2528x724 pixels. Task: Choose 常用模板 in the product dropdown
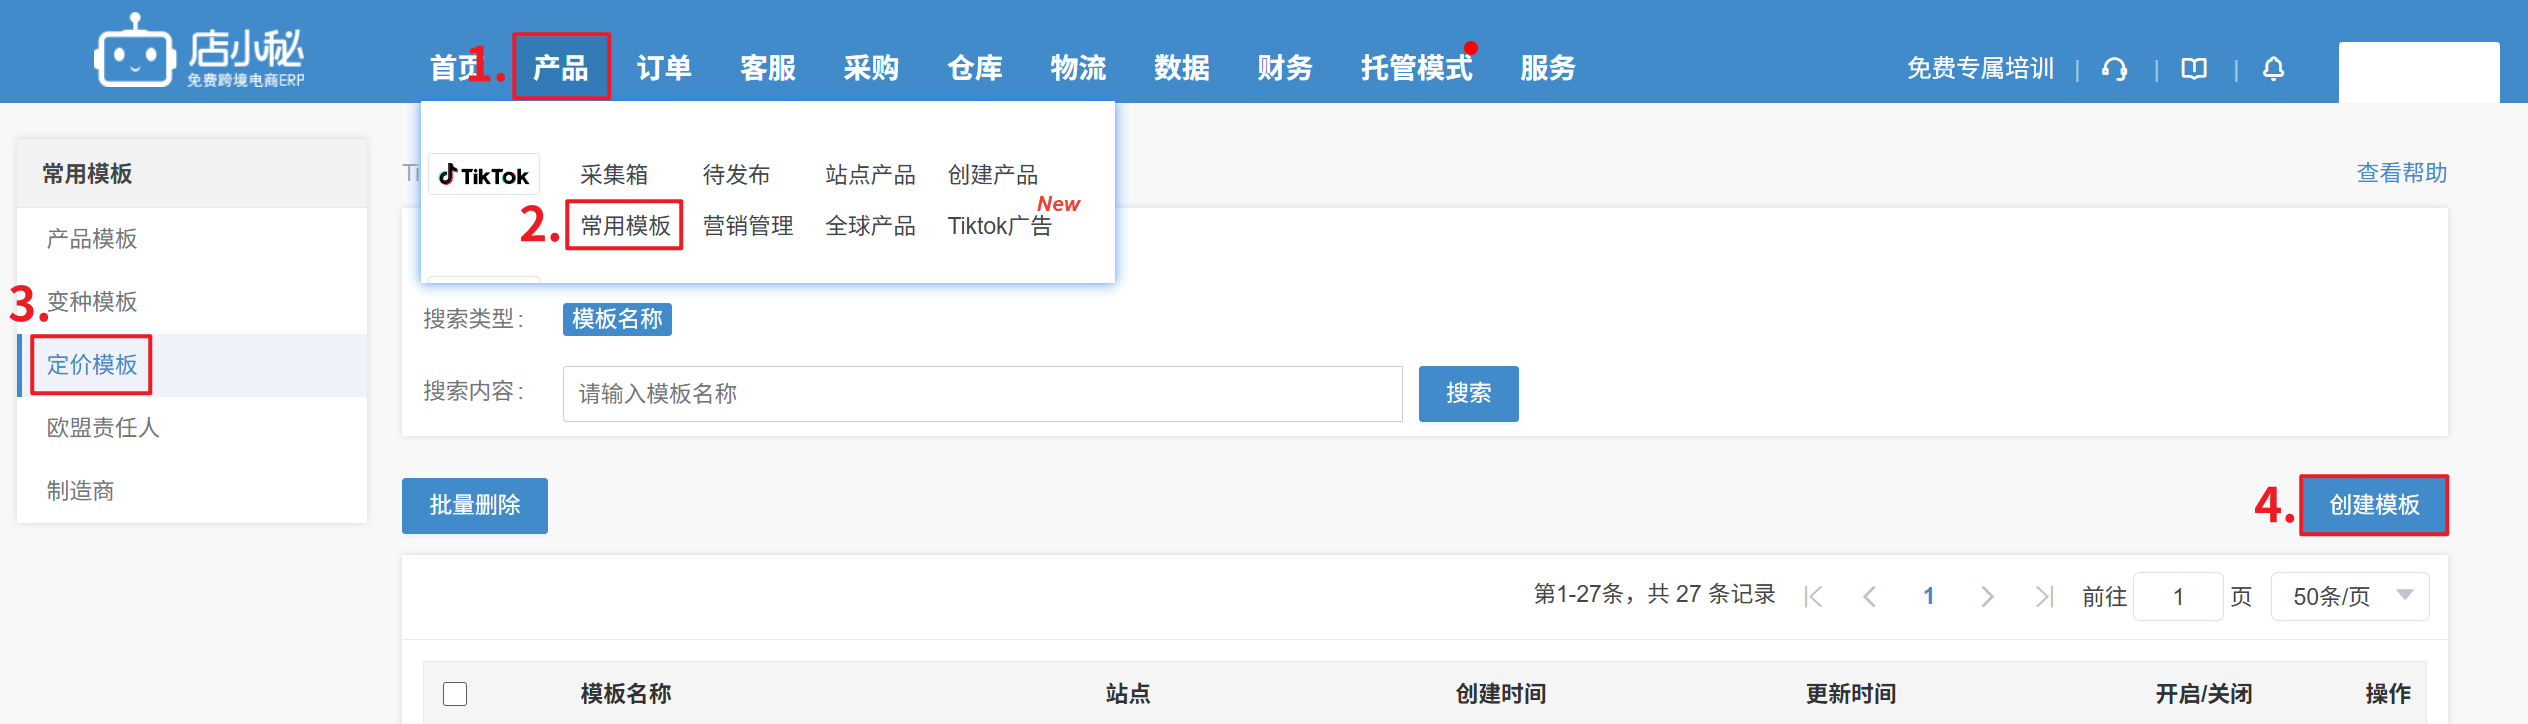625,226
